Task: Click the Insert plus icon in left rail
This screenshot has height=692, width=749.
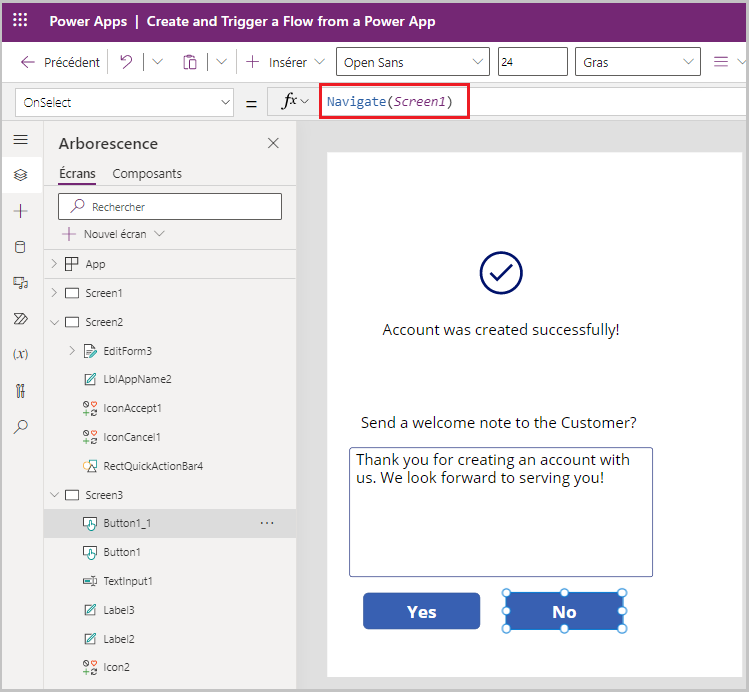Action: [21, 211]
